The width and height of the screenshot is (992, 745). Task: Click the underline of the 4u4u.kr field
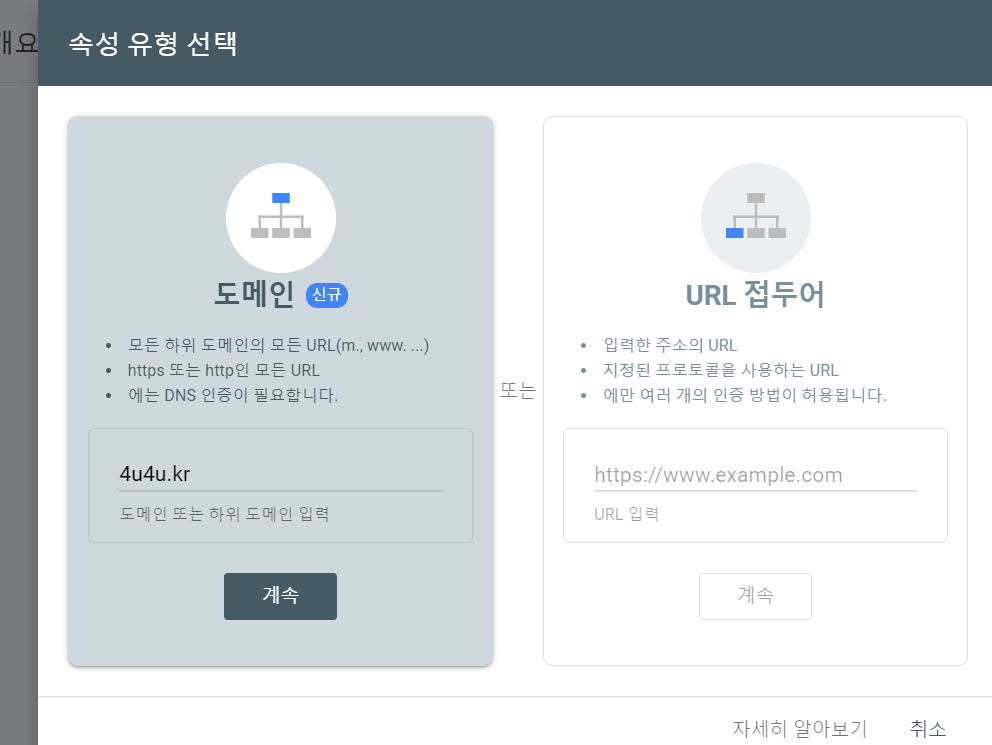click(280, 490)
